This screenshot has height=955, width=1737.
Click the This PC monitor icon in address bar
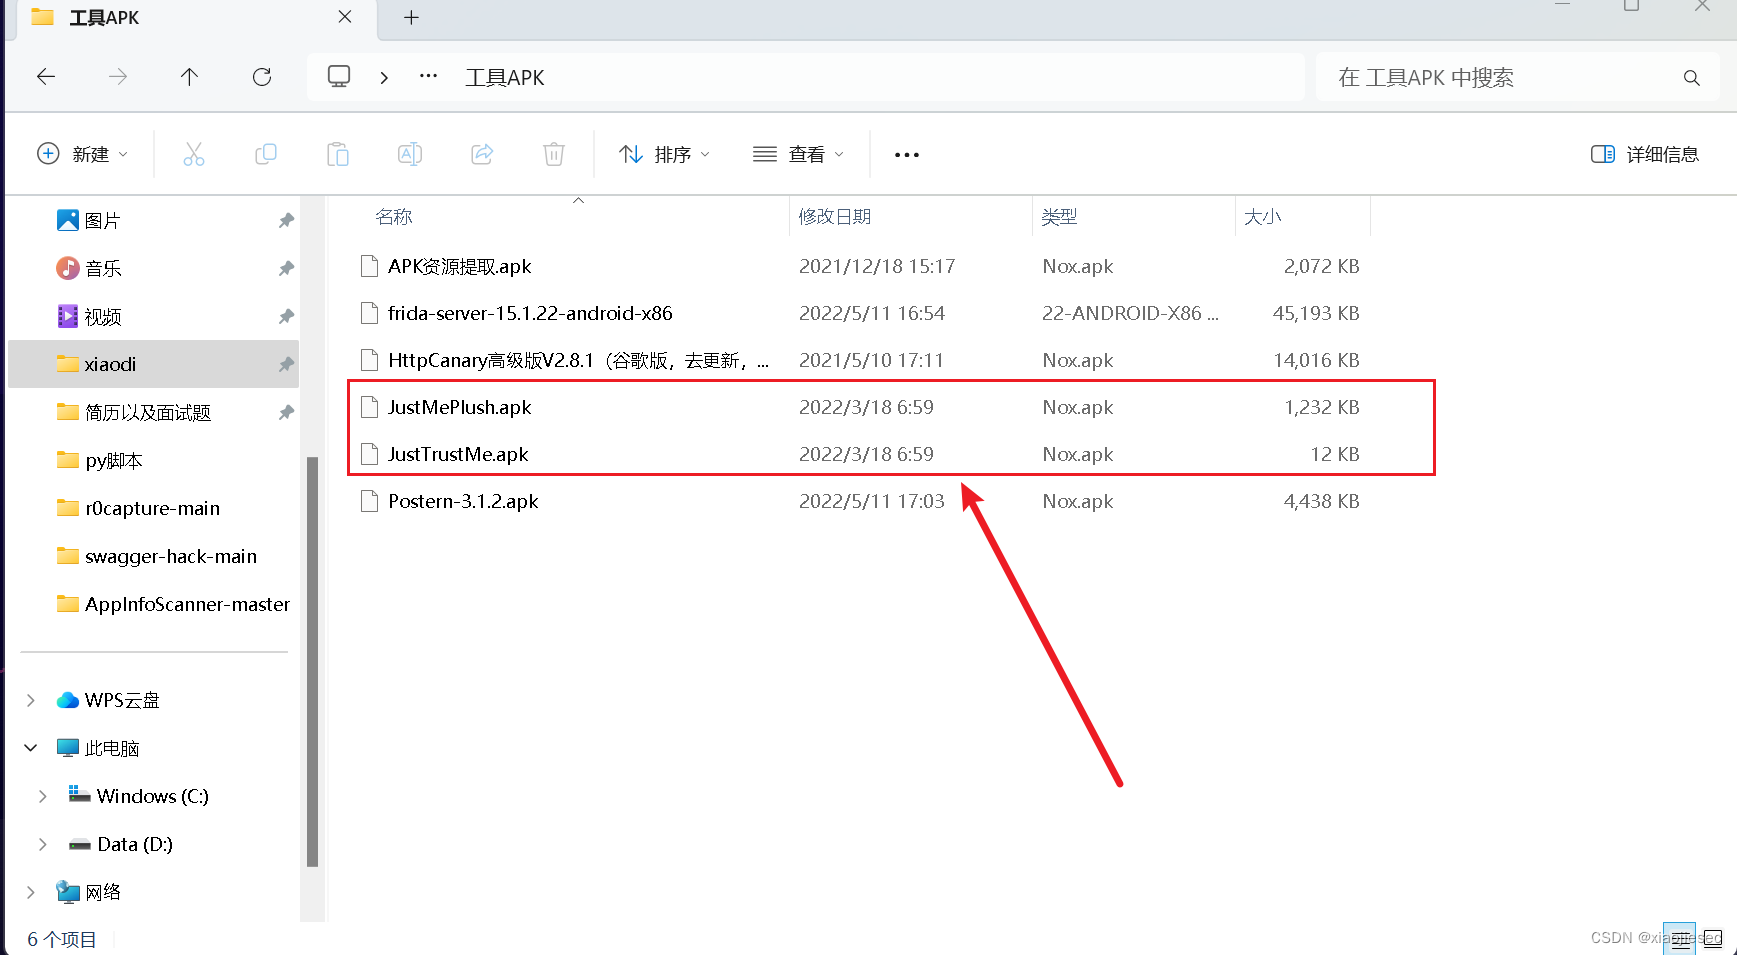[339, 76]
